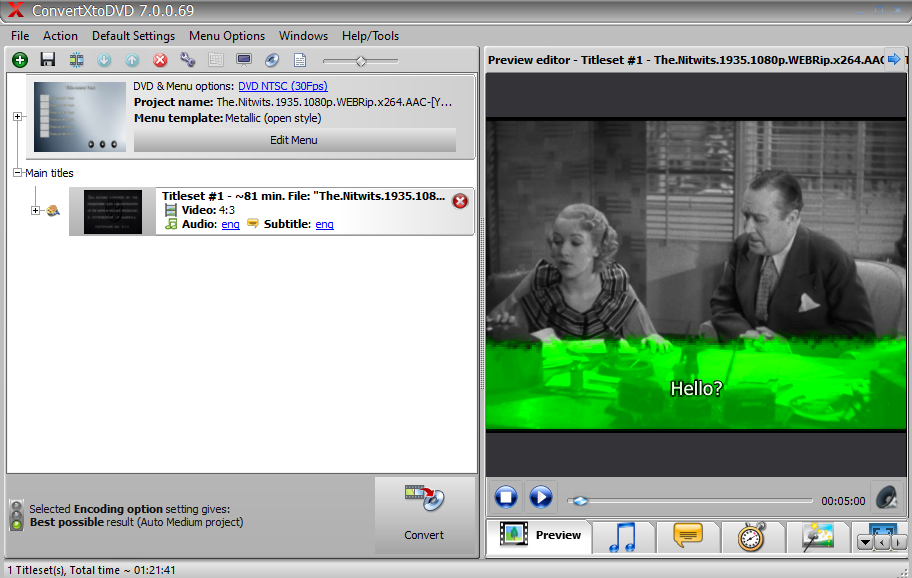Open the Help/Tools menu

pos(370,36)
